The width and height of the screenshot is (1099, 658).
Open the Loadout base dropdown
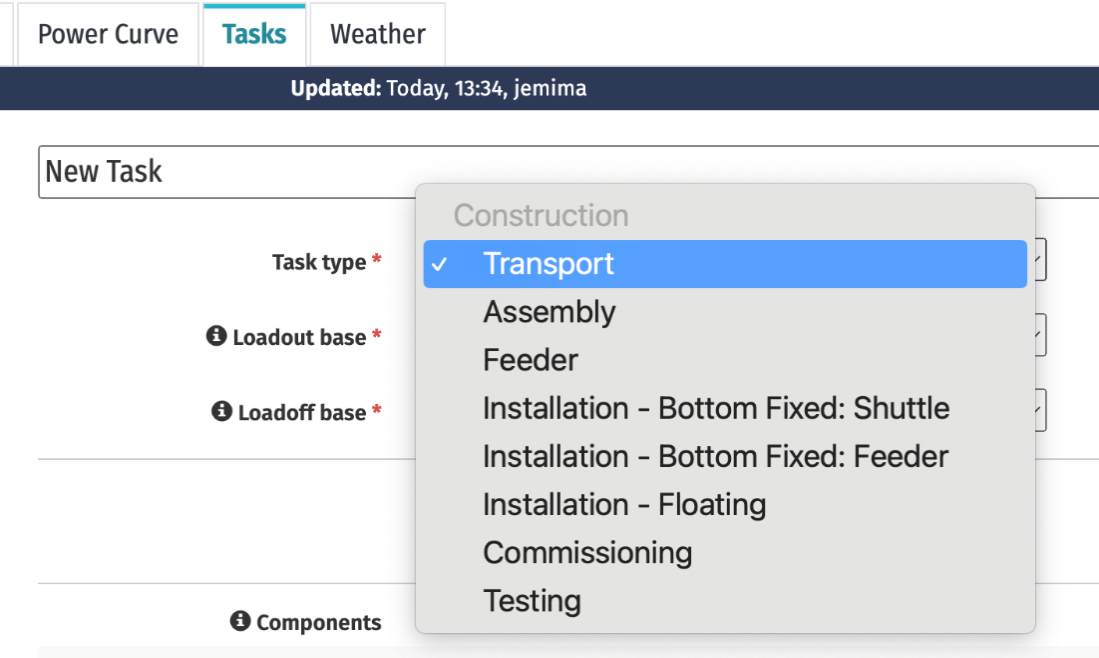(1039, 335)
